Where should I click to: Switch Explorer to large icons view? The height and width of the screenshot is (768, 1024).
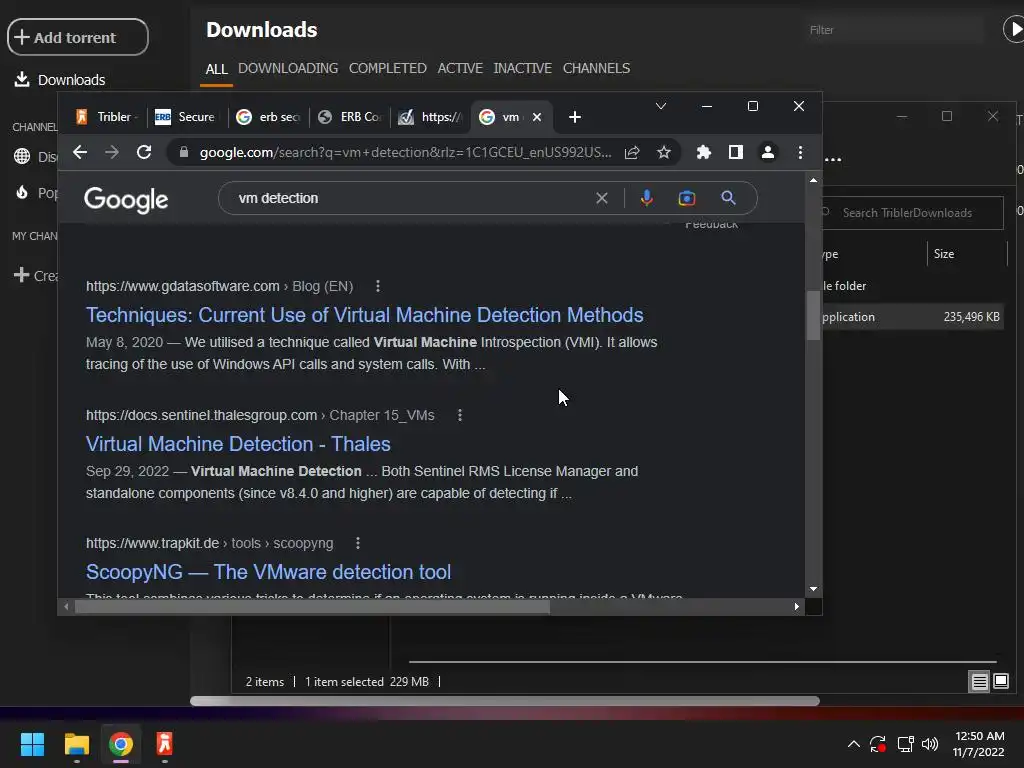(1001, 682)
